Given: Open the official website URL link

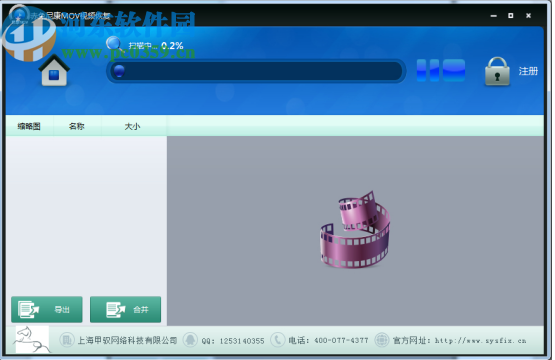Looking at the screenshot, I should [x=480, y=341].
